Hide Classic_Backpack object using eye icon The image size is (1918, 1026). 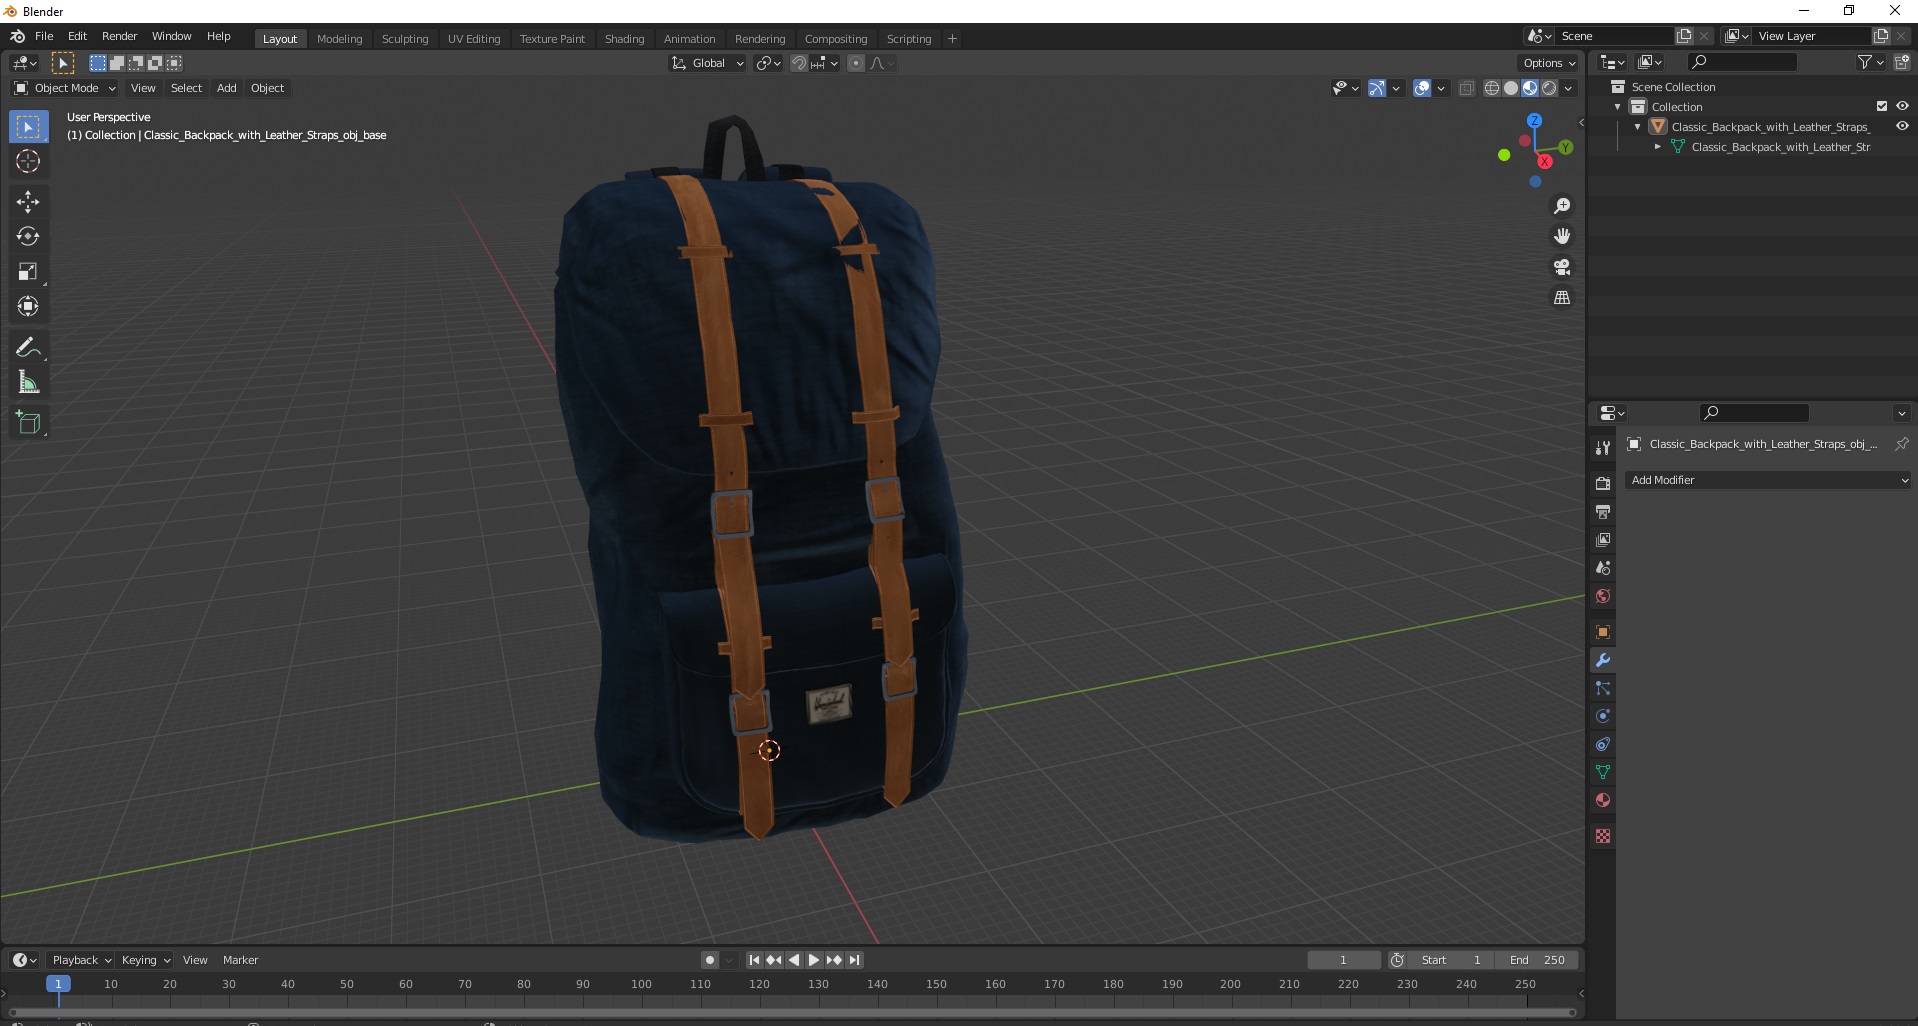pos(1902,126)
